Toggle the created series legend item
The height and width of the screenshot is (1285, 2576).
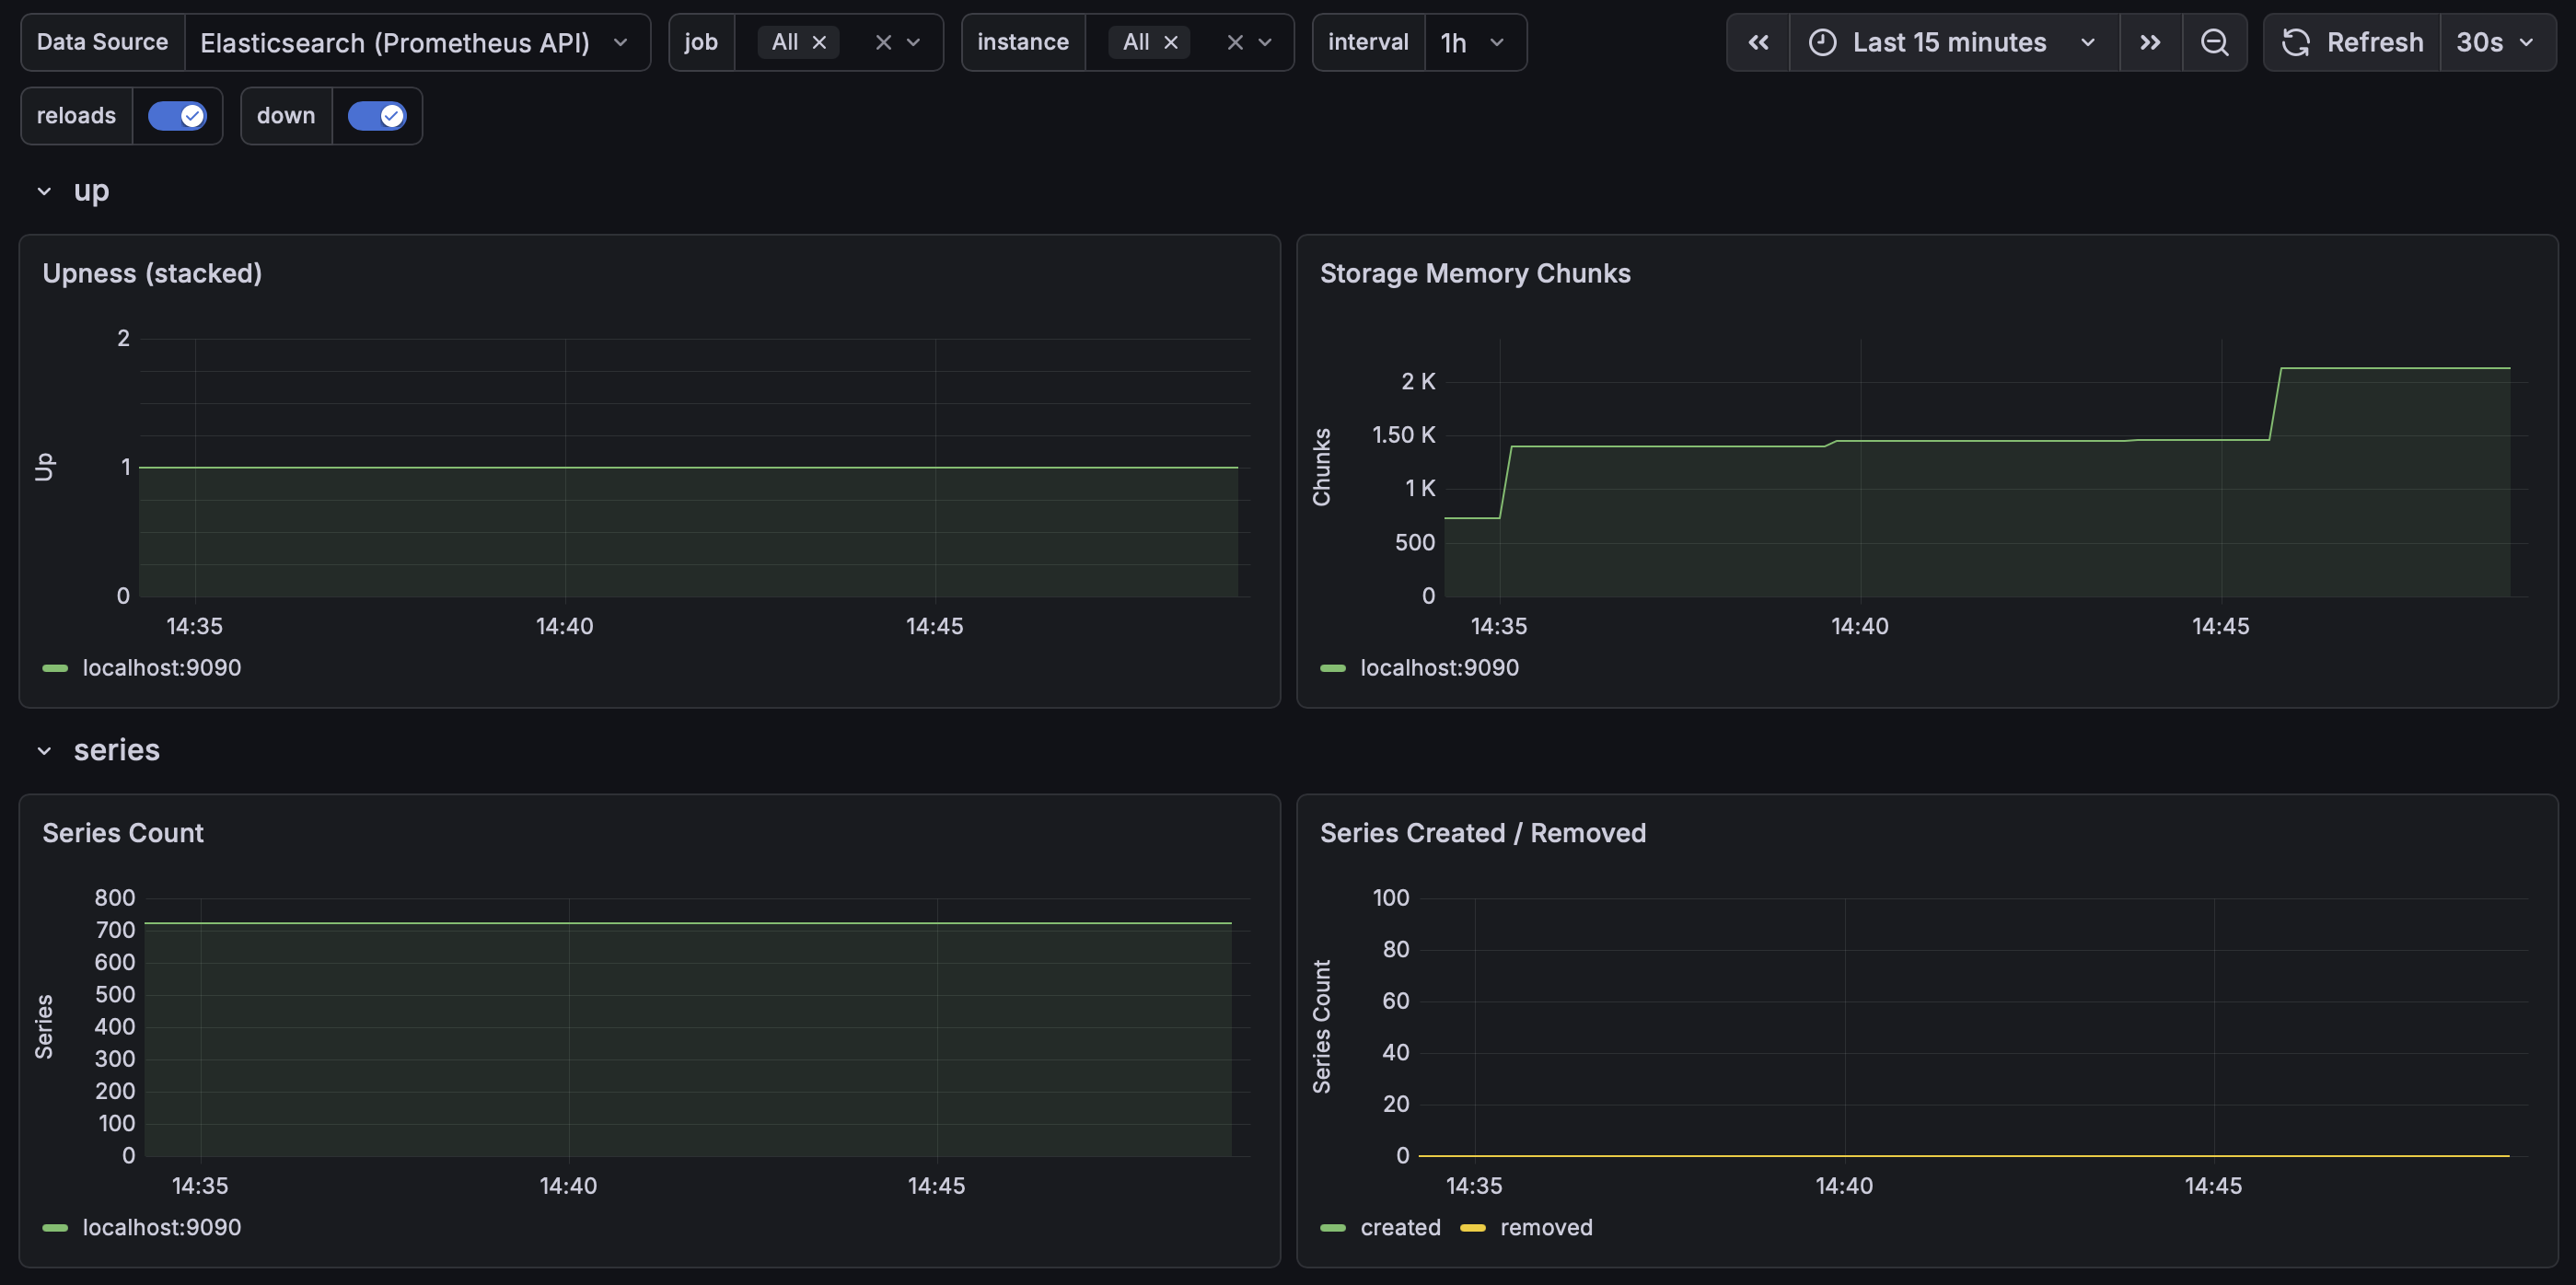click(x=1400, y=1227)
